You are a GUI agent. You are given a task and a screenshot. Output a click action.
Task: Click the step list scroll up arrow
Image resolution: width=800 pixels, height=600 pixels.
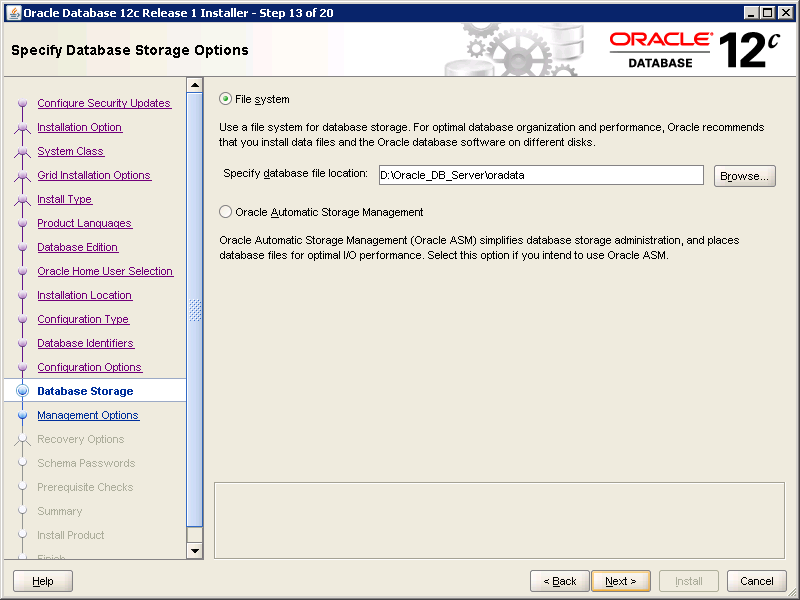pos(194,85)
